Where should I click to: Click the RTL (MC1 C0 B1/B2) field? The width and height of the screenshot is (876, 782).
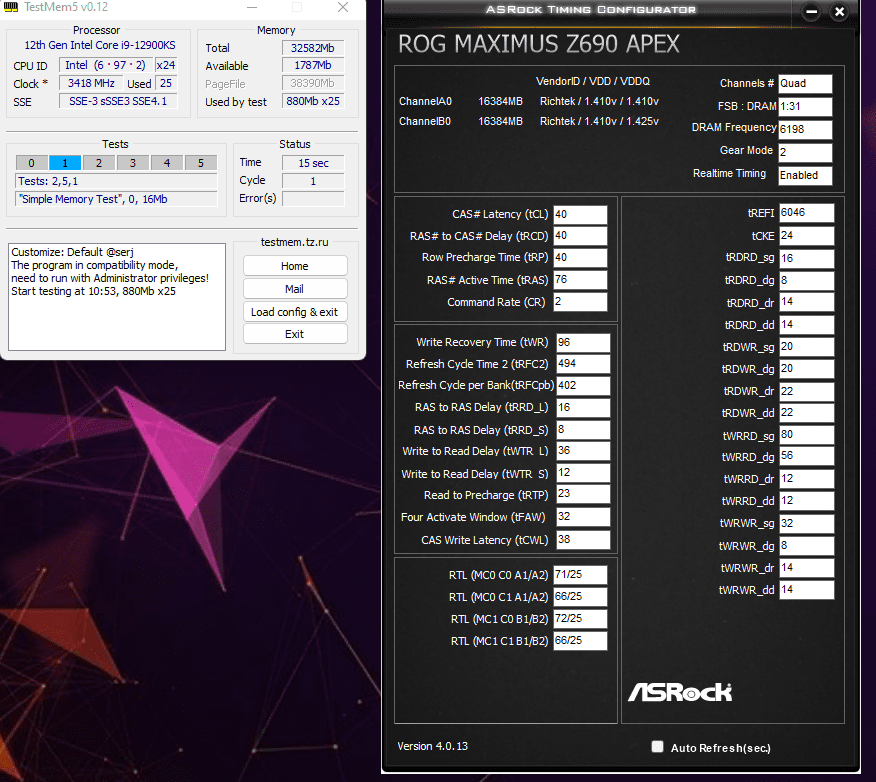pyautogui.click(x=580, y=619)
